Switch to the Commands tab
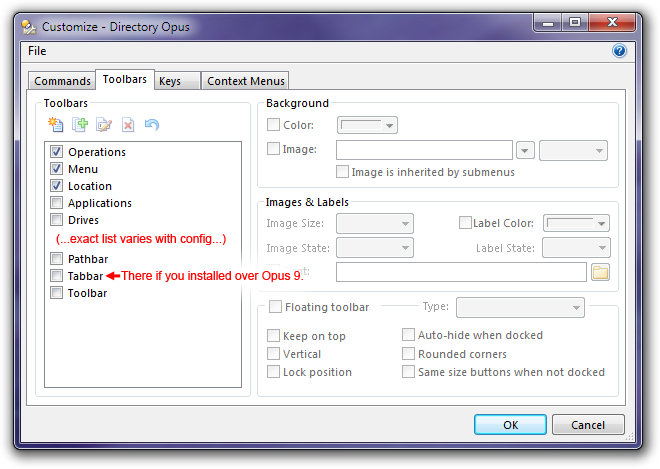Screen dimensions: 660x469 (x=62, y=81)
